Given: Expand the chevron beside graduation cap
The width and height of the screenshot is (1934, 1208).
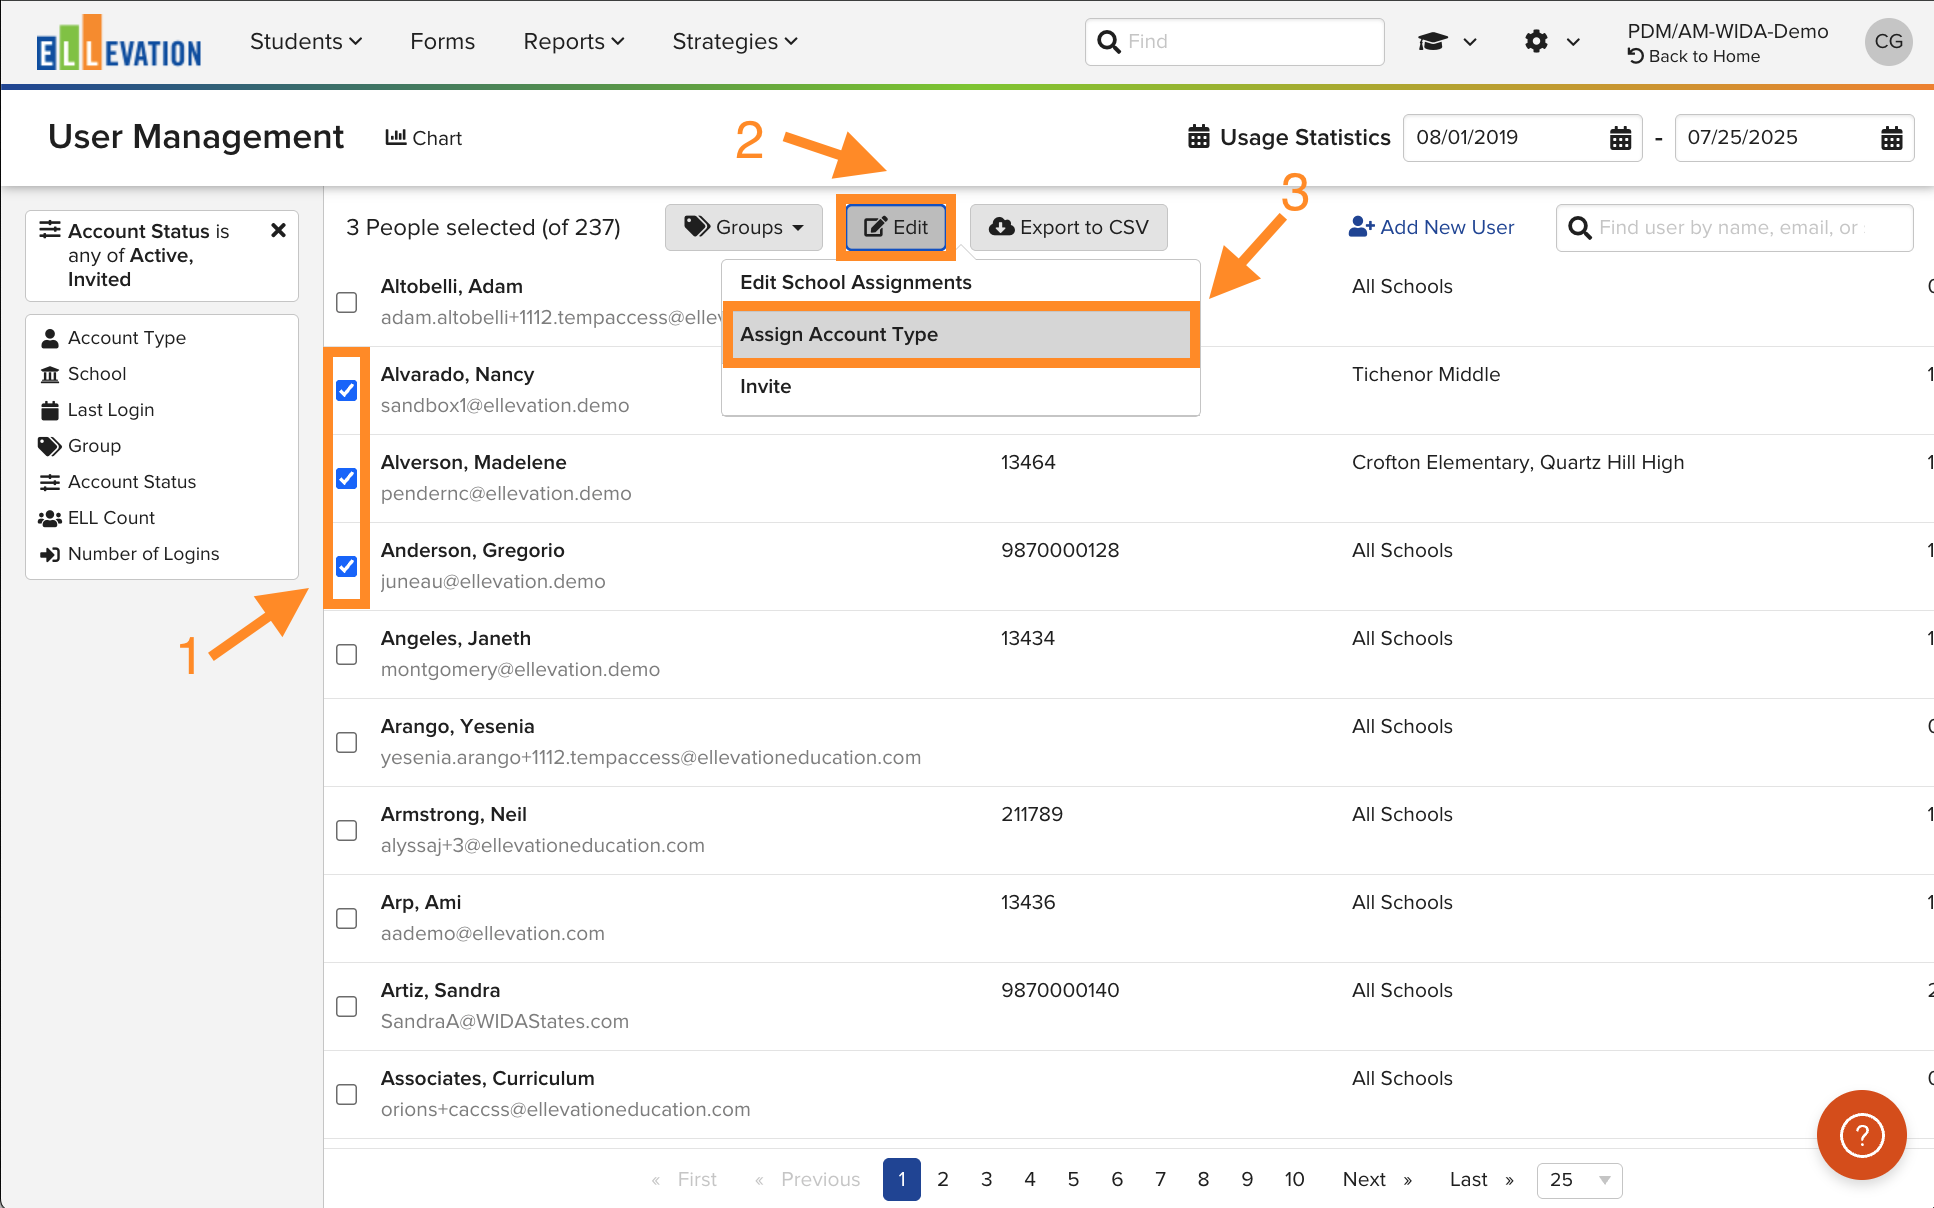Looking at the screenshot, I should [1470, 42].
